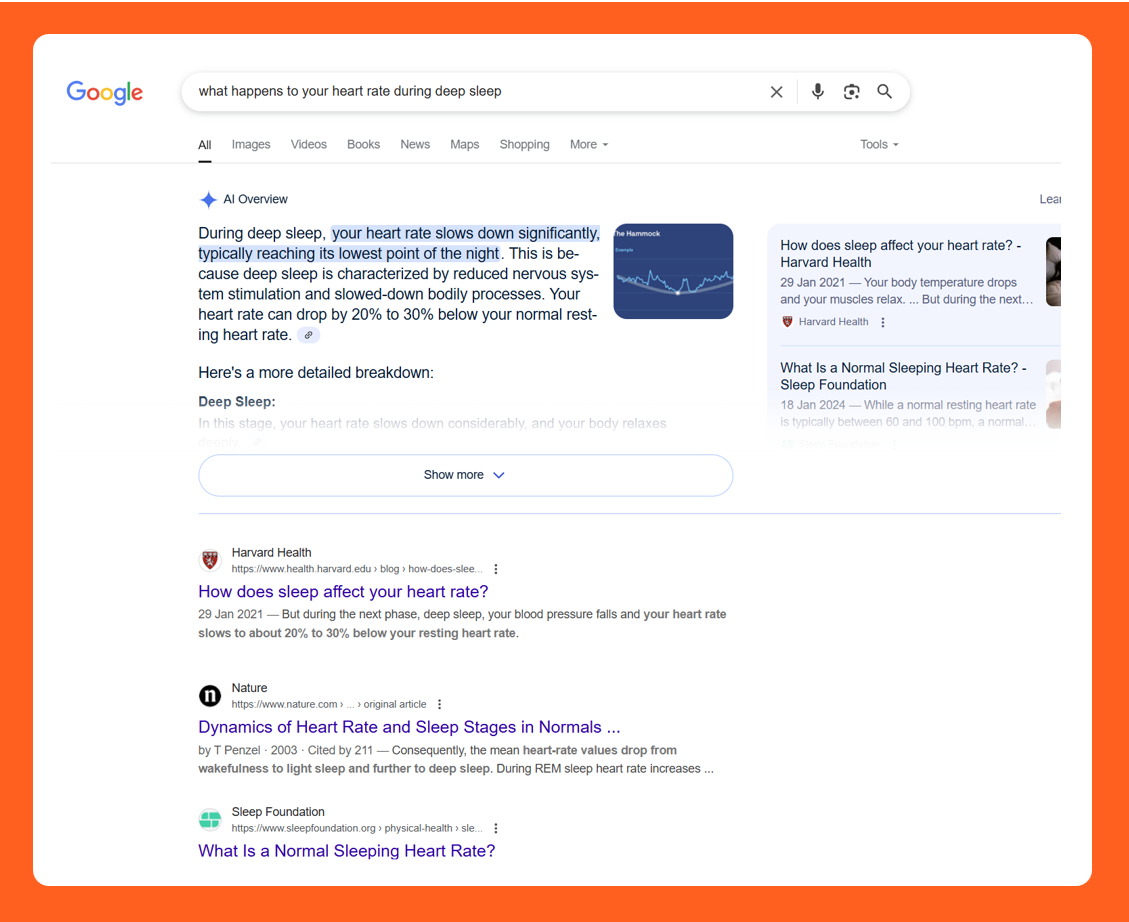Open three-dot menu beside Nature URL
The height and width of the screenshot is (922, 1129).
[x=439, y=704]
